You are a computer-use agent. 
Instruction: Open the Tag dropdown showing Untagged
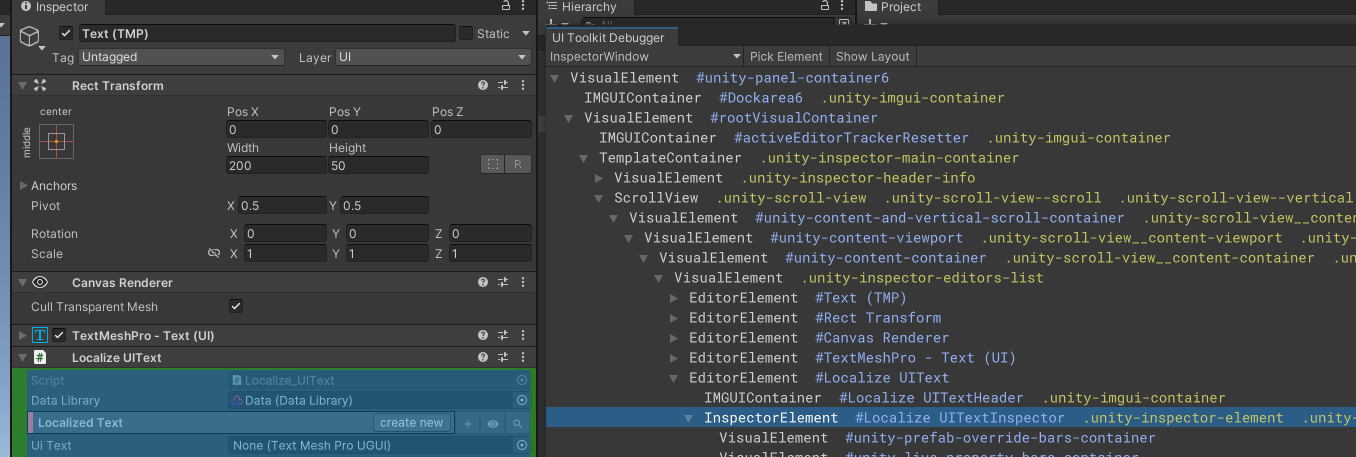(x=181, y=57)
